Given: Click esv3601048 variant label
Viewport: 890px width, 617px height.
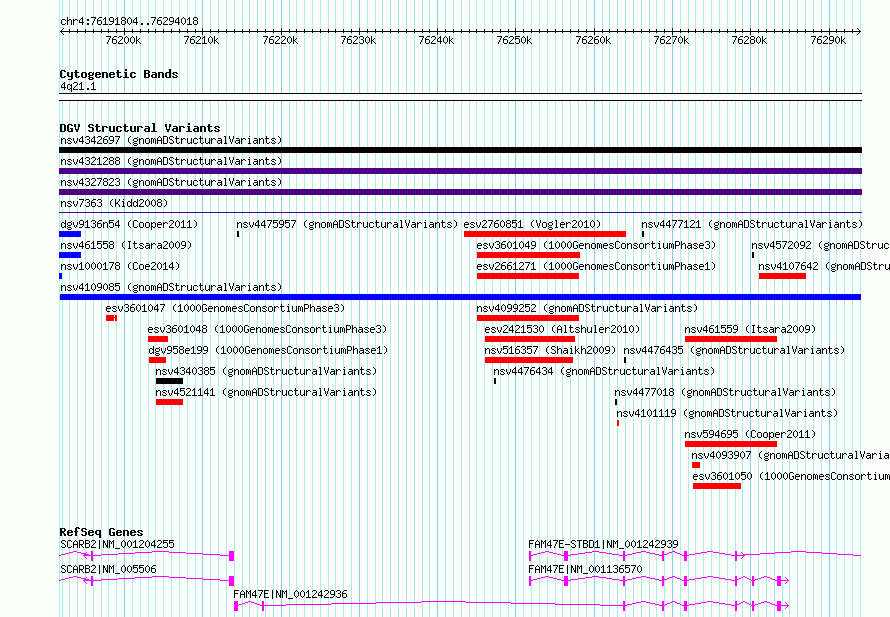Looking at the screenshot, I should tap(267, 329).
